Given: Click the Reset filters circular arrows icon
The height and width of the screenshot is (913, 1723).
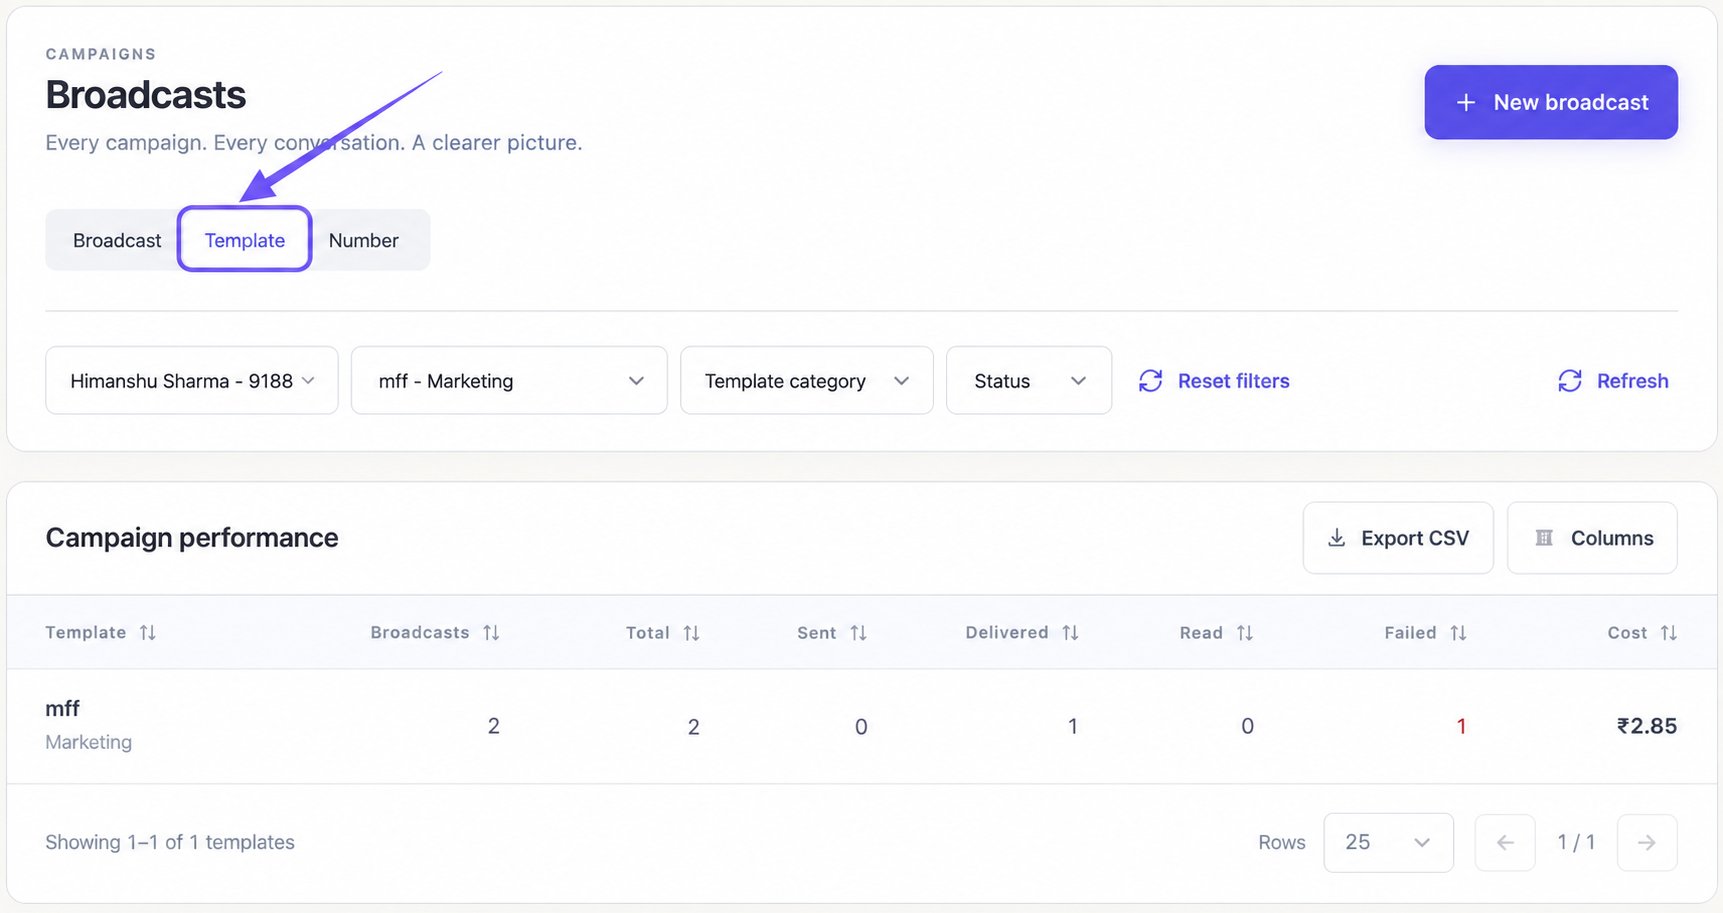Looking at the screenshot, I should pos(1151,381).
